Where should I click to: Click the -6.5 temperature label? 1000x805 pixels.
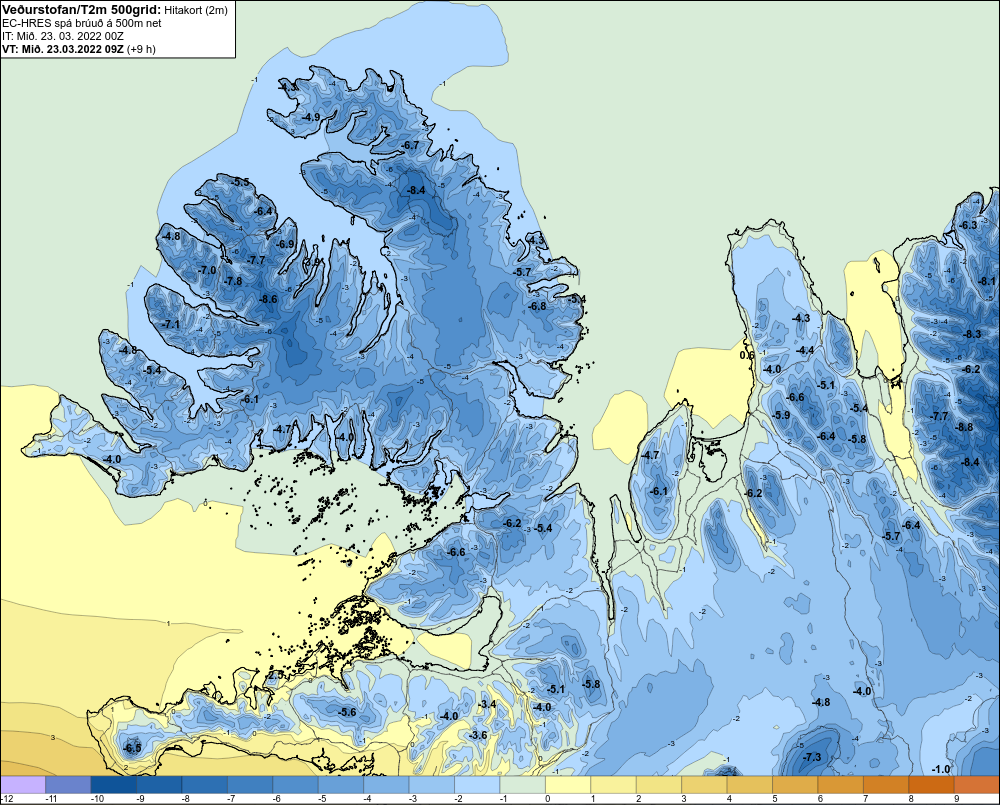point(132,748)
